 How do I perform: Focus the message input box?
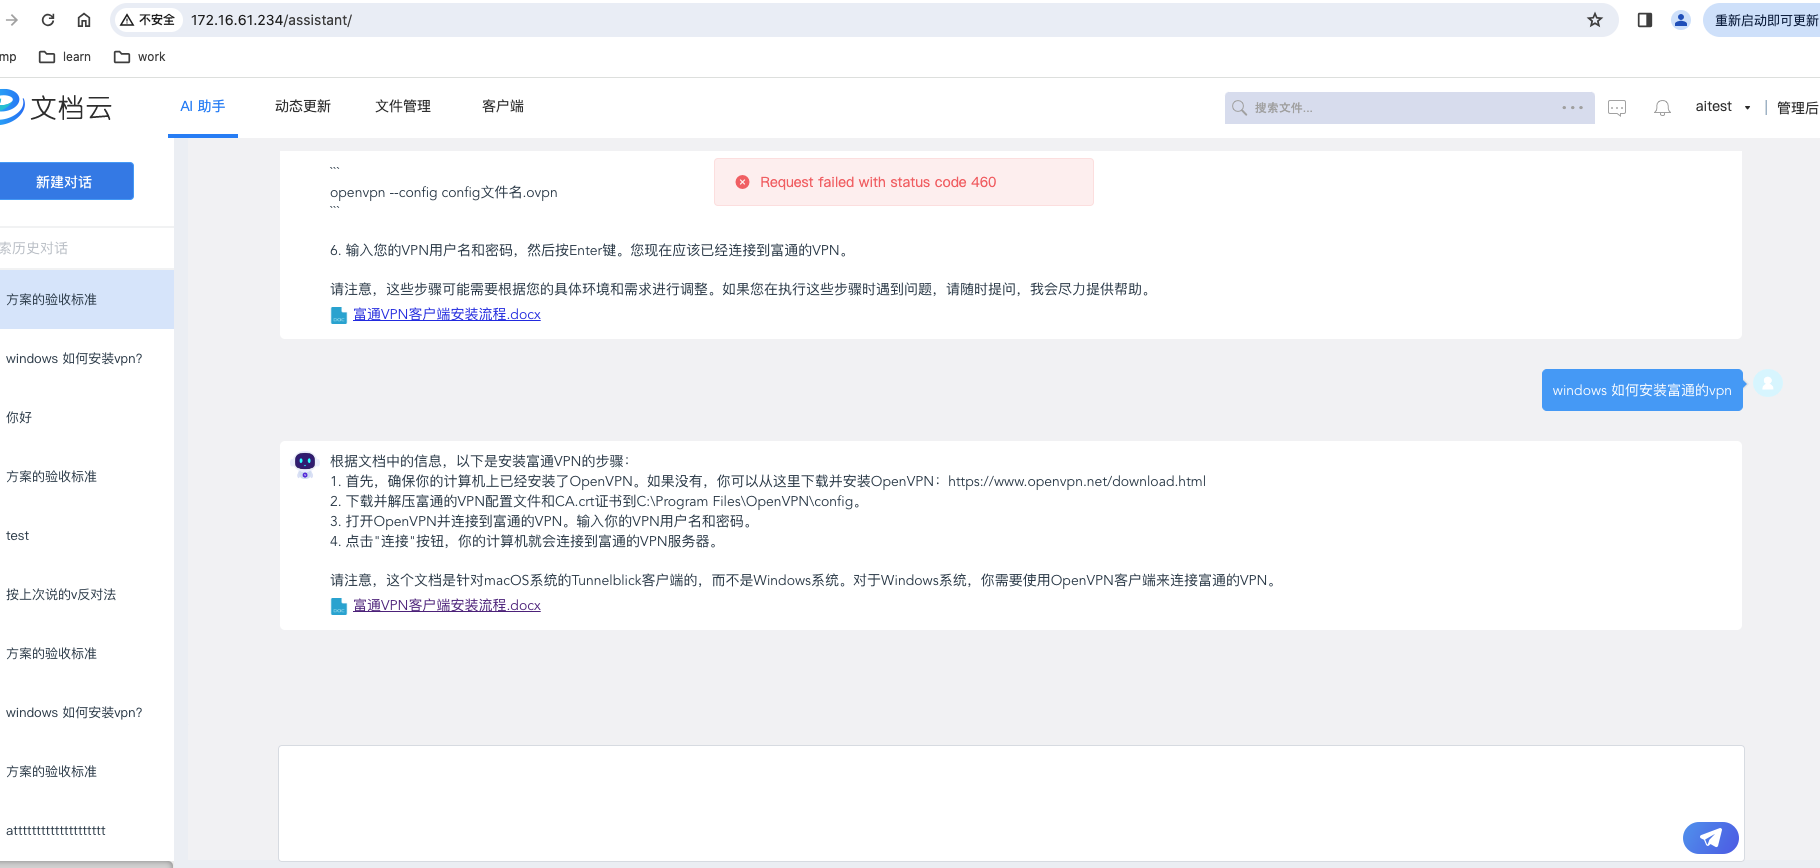coord(1010,803)
